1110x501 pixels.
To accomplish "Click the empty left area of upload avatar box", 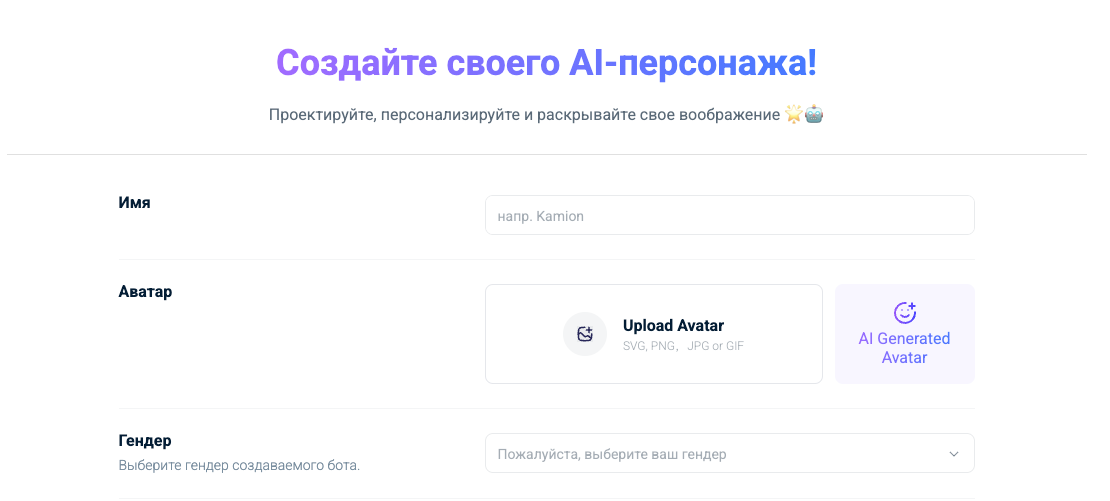I will coord(520,334).
